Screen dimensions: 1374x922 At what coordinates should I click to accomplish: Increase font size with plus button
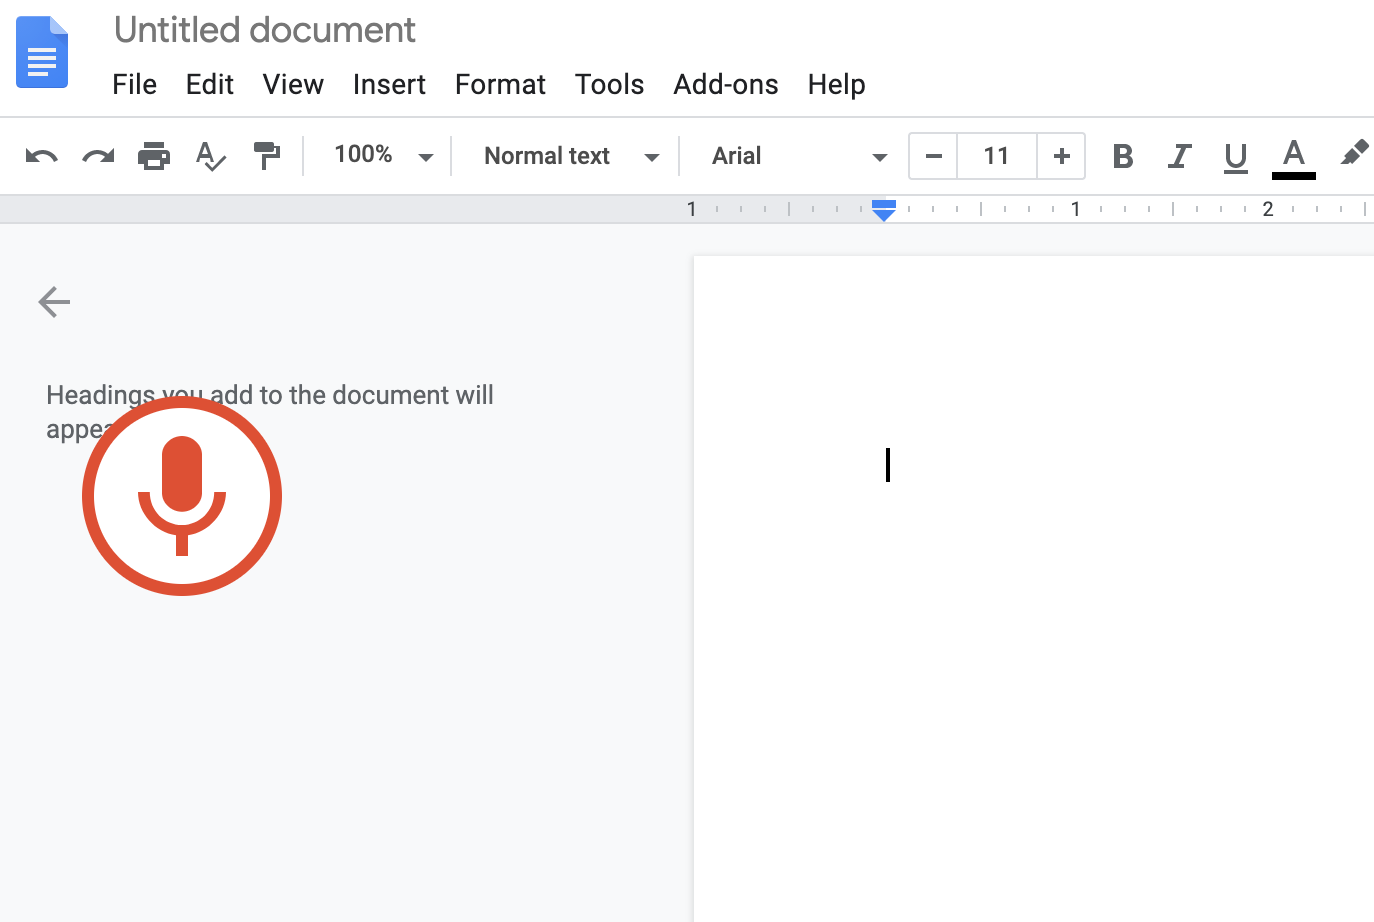pos(1061,156)
